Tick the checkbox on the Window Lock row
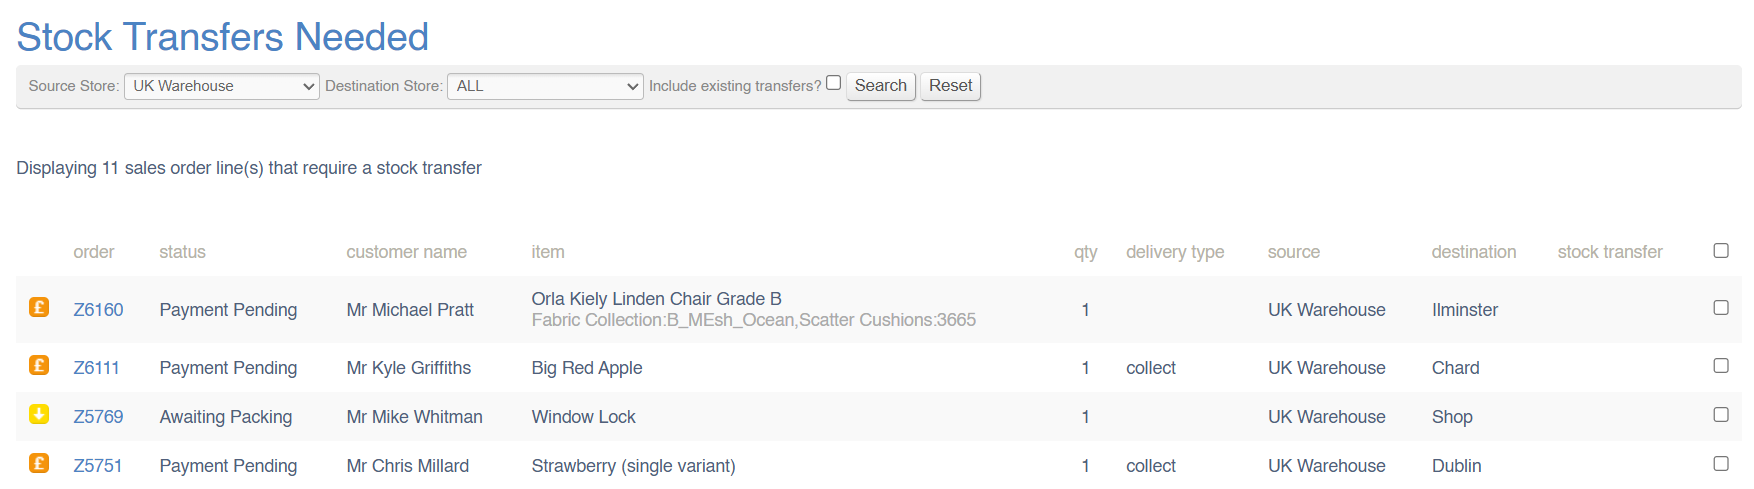The image size is (1754, 489). pyautogui.click(x=1720, y=415)
